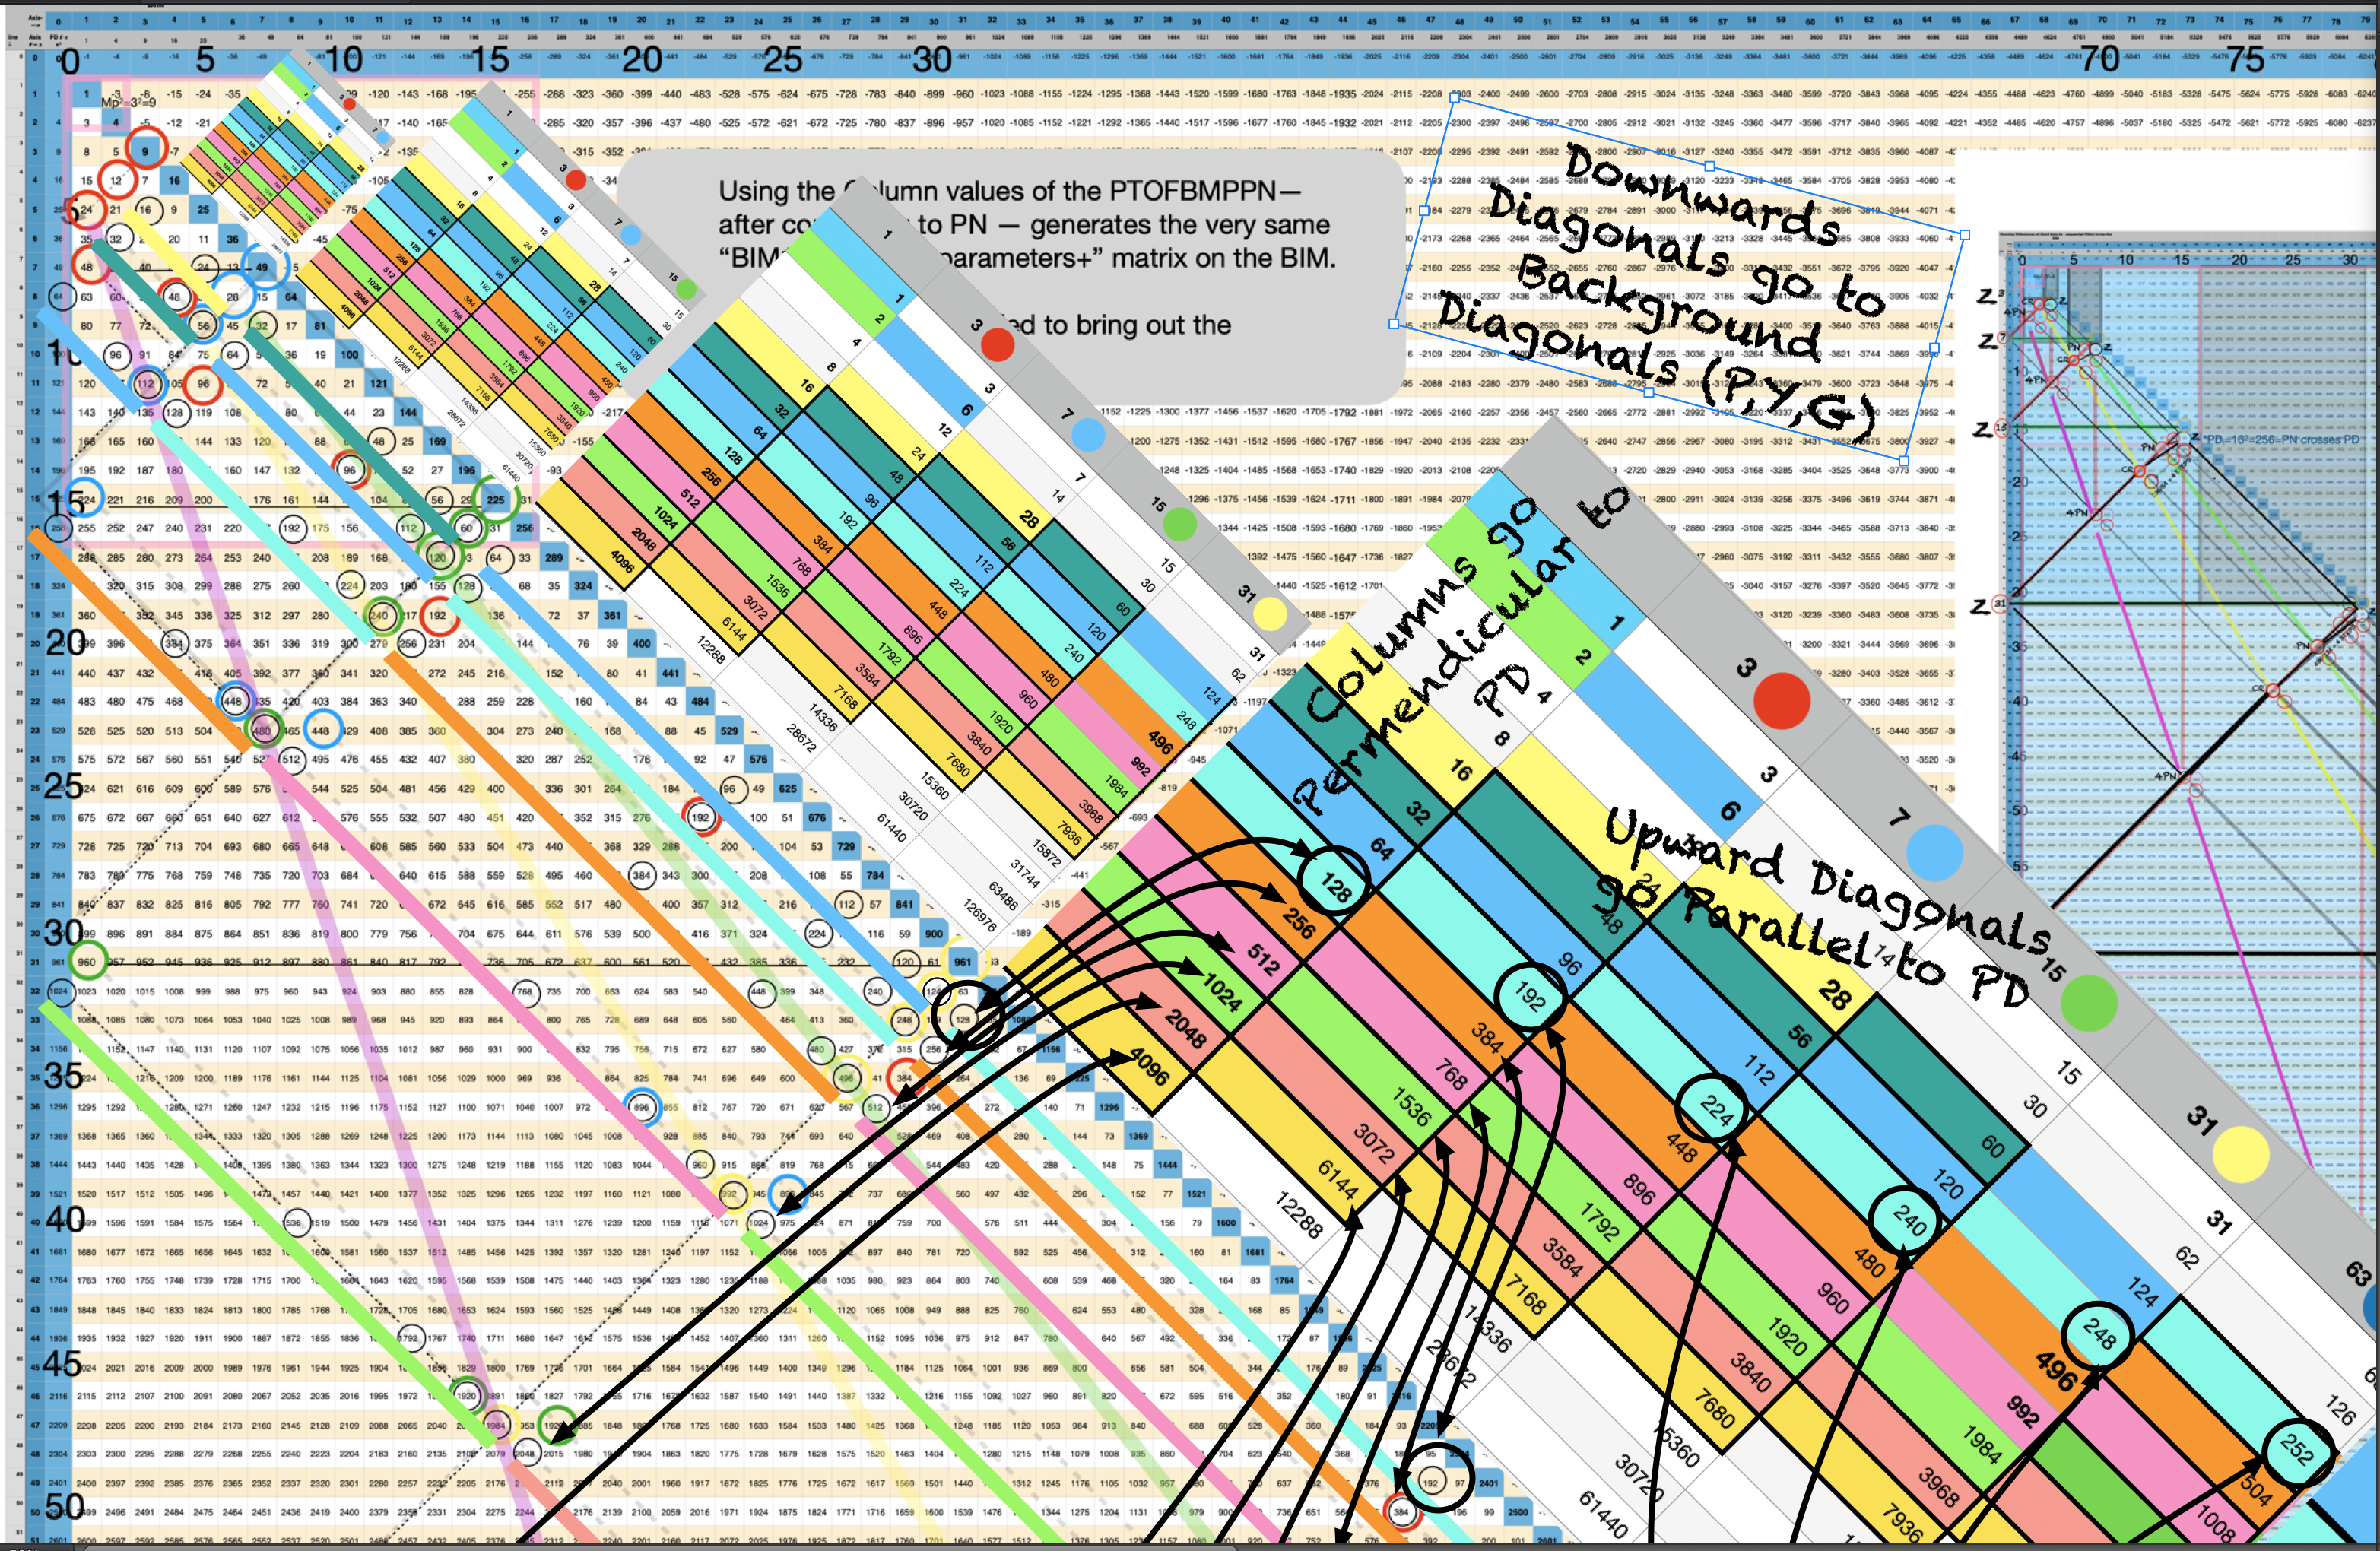Click the large "50" row axis number
2380x1551 pixels.
(63, 1506)
